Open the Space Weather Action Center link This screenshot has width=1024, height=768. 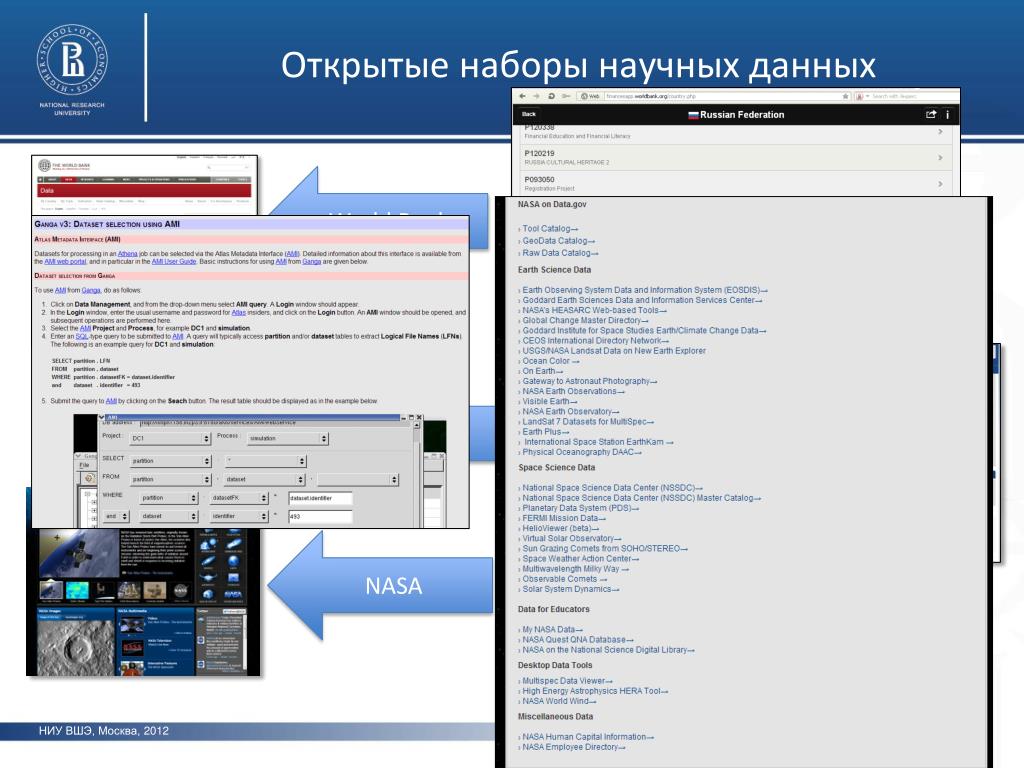[578, 559]
